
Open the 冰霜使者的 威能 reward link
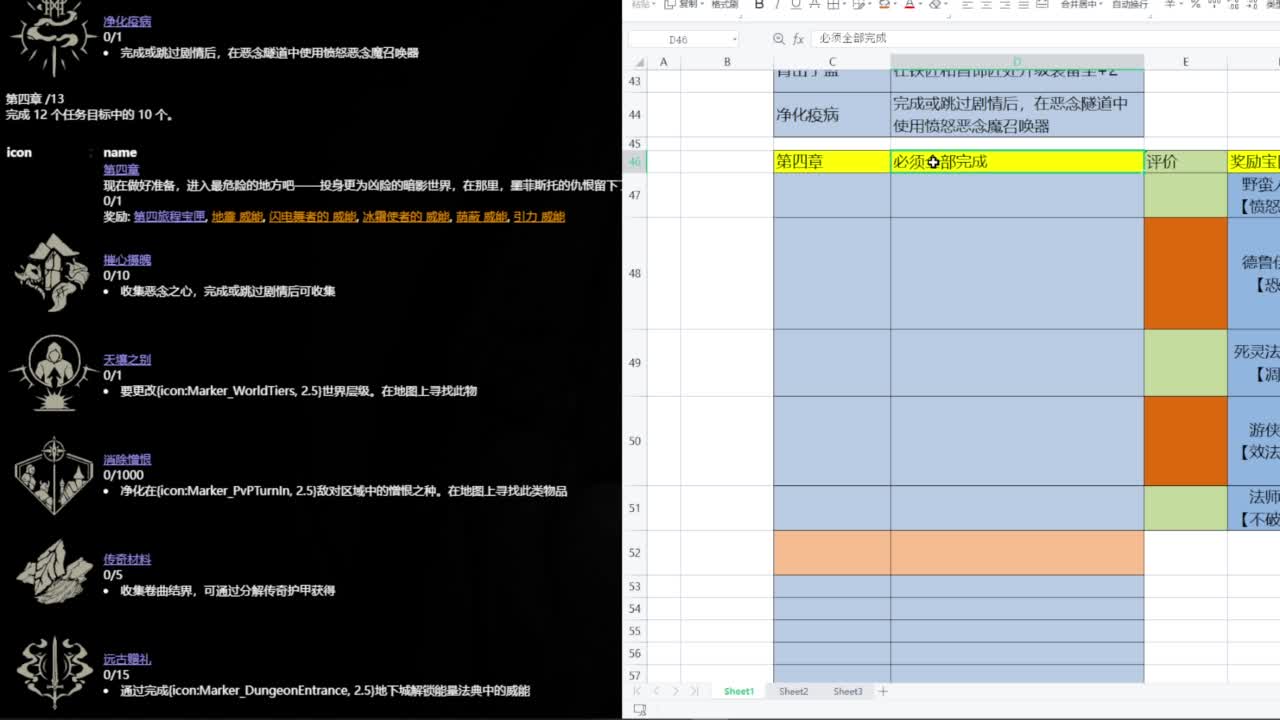pyautogui.click(x=405, y=217)
